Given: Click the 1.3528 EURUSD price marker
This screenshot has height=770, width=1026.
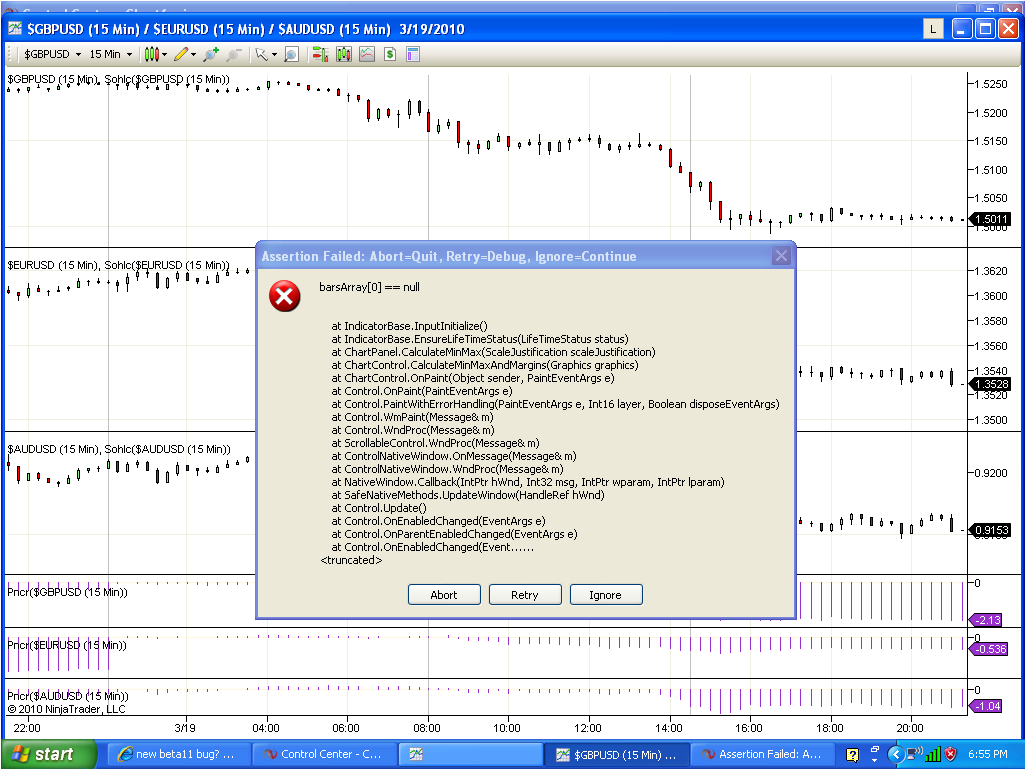Looking at the screenshot, I should coord(989,384).
